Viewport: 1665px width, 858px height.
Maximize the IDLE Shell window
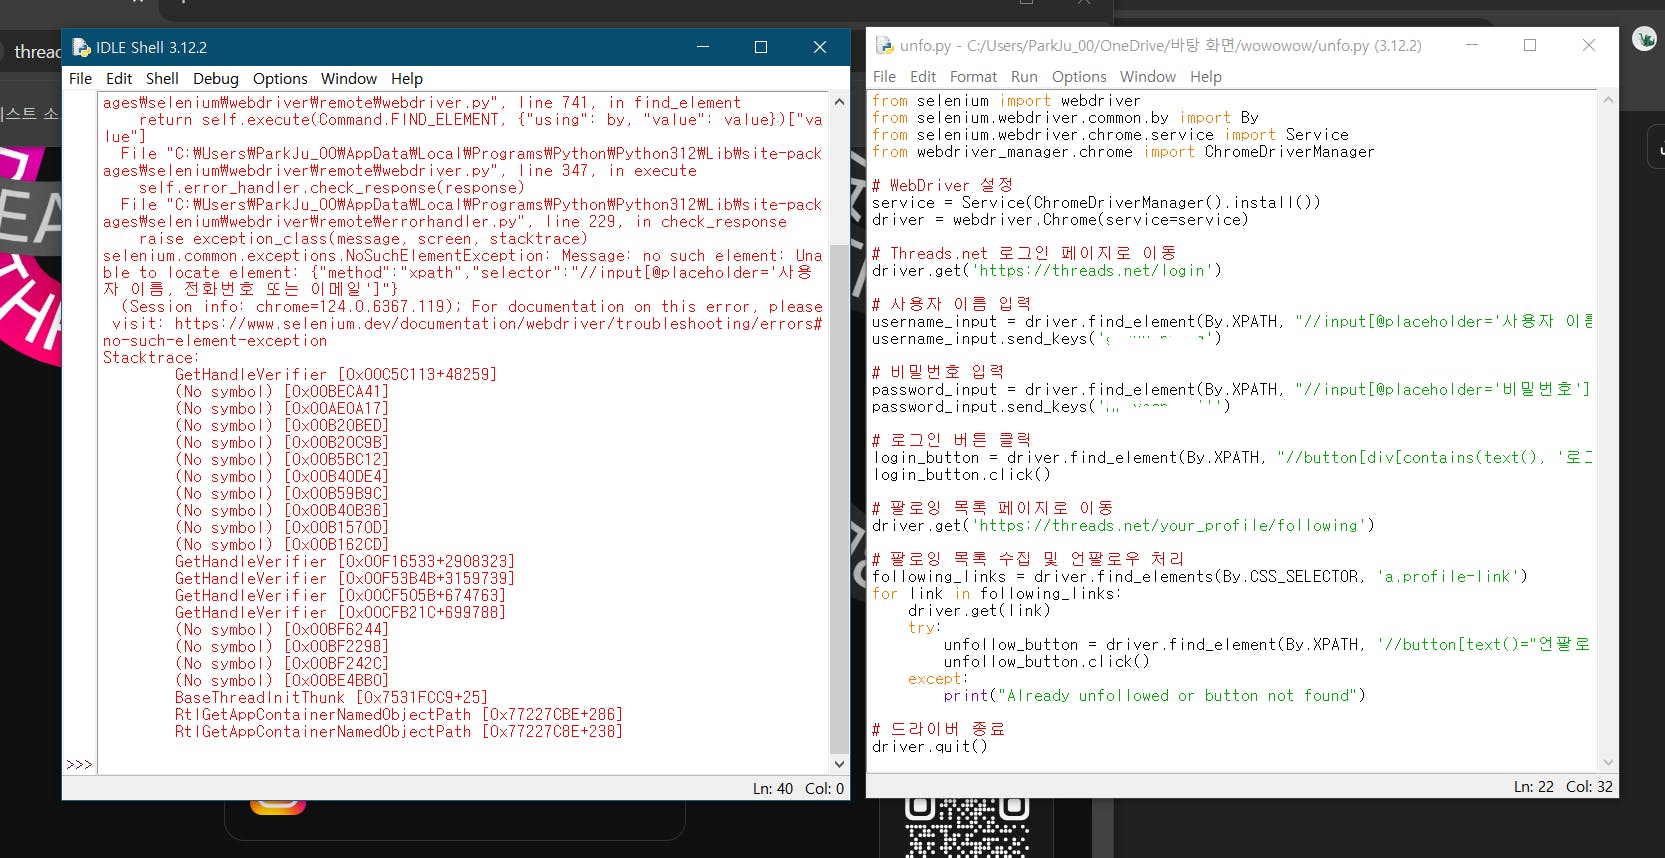(761, 47)
